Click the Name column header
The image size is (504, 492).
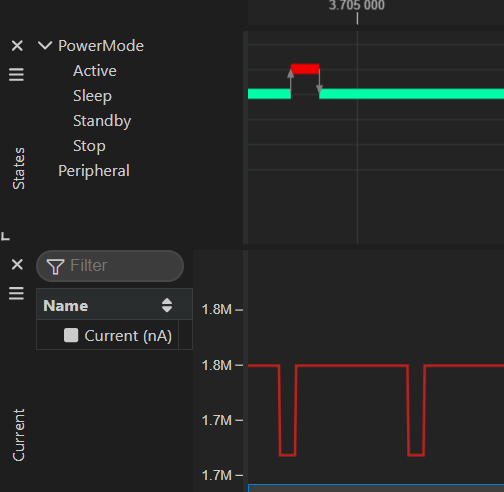coord(114,304)
